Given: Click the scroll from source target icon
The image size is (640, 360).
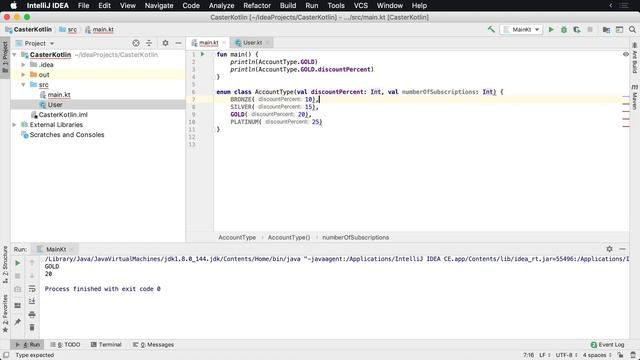Looking at the screenshot, I should [136, 43].
